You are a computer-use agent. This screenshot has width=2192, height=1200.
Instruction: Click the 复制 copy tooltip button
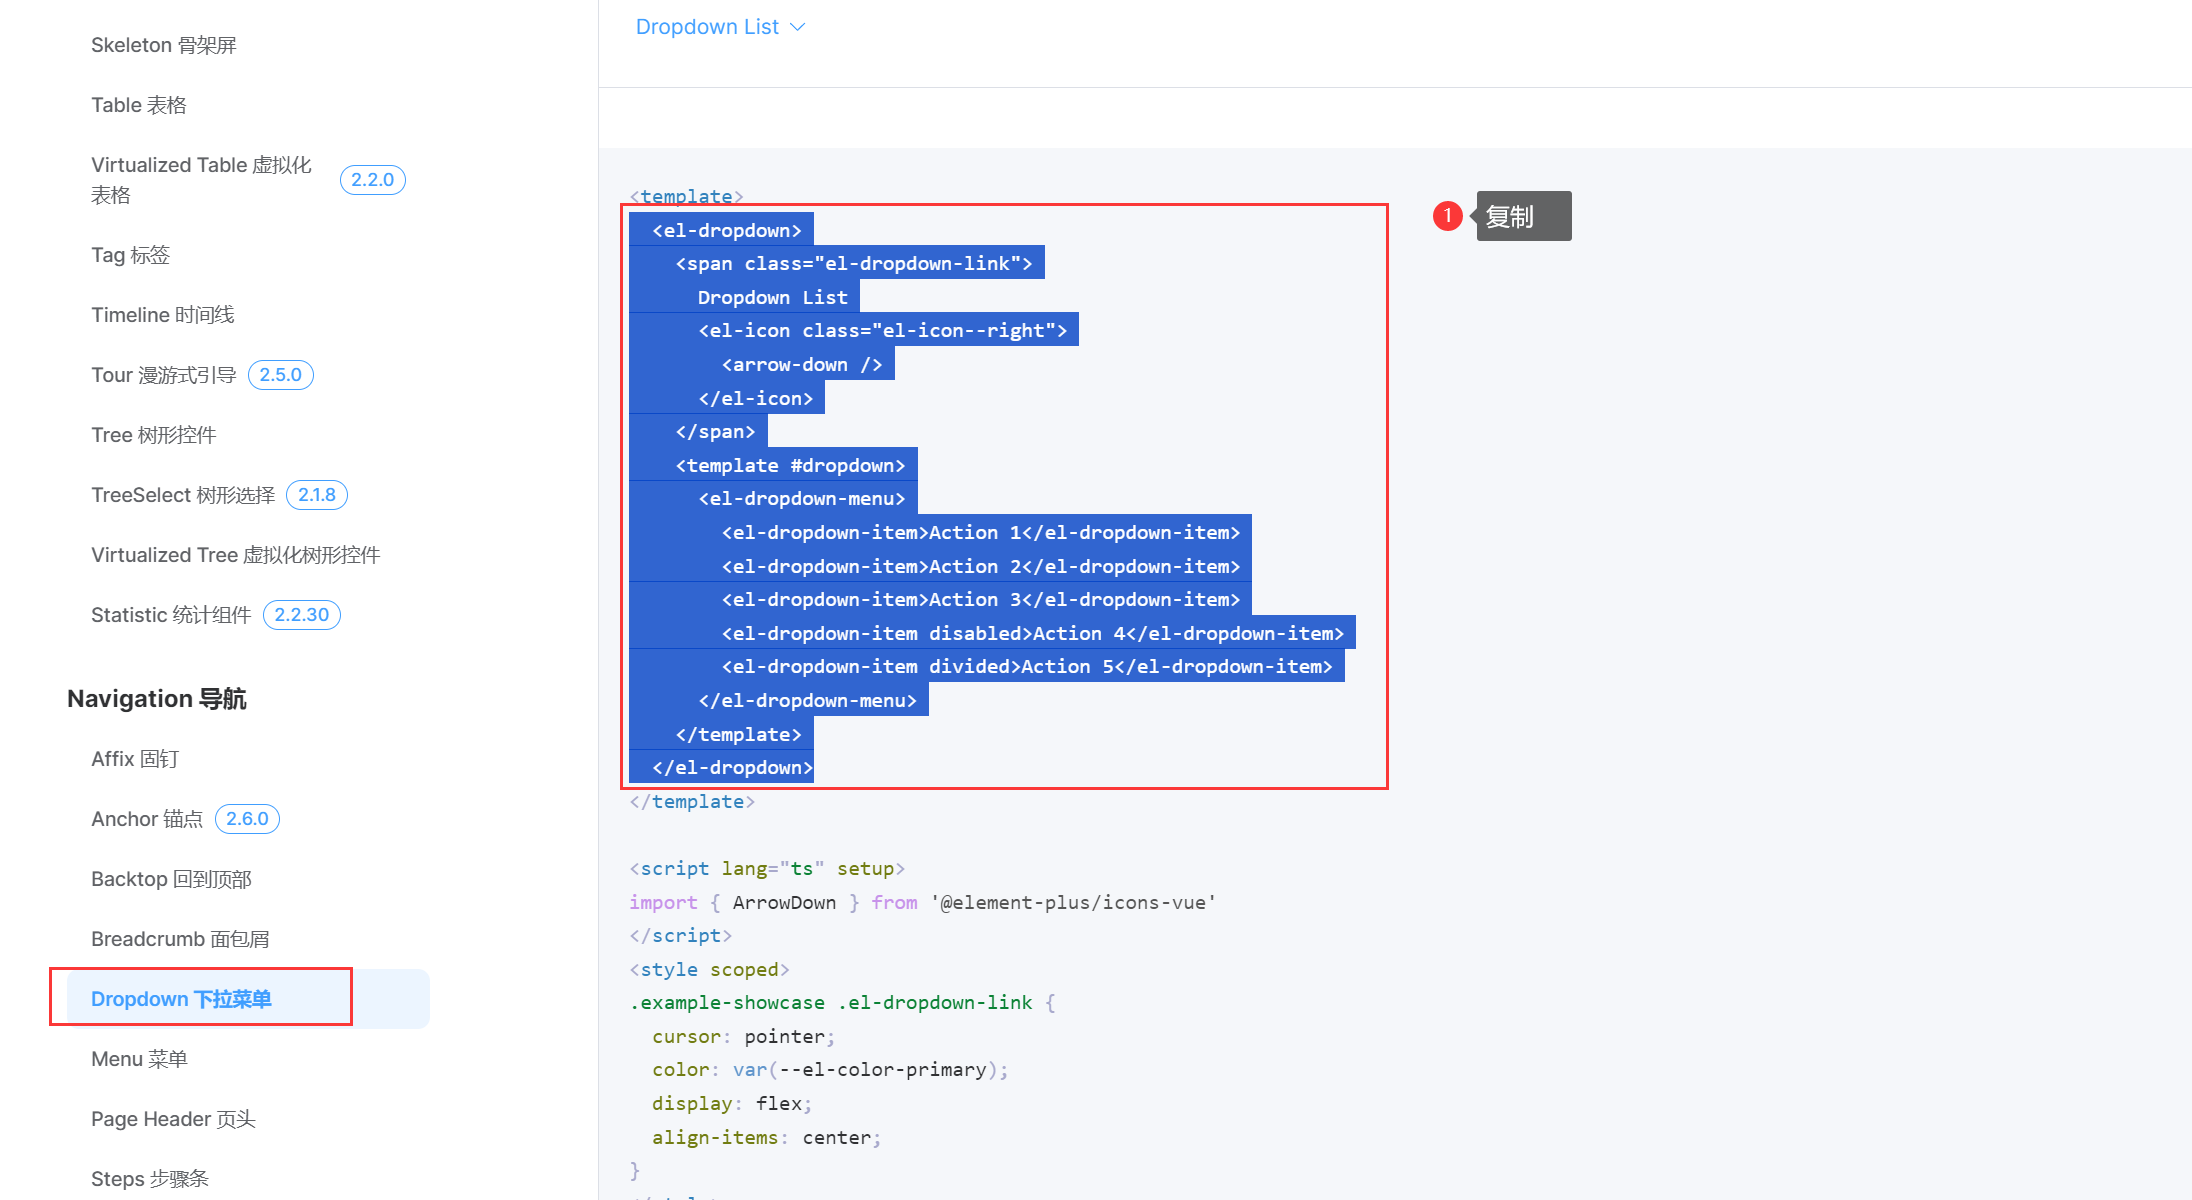(x=1523, y=216)
